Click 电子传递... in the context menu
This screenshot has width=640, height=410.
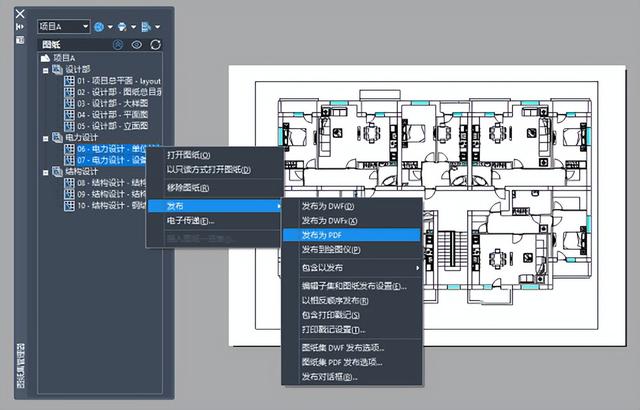point(190,220)
